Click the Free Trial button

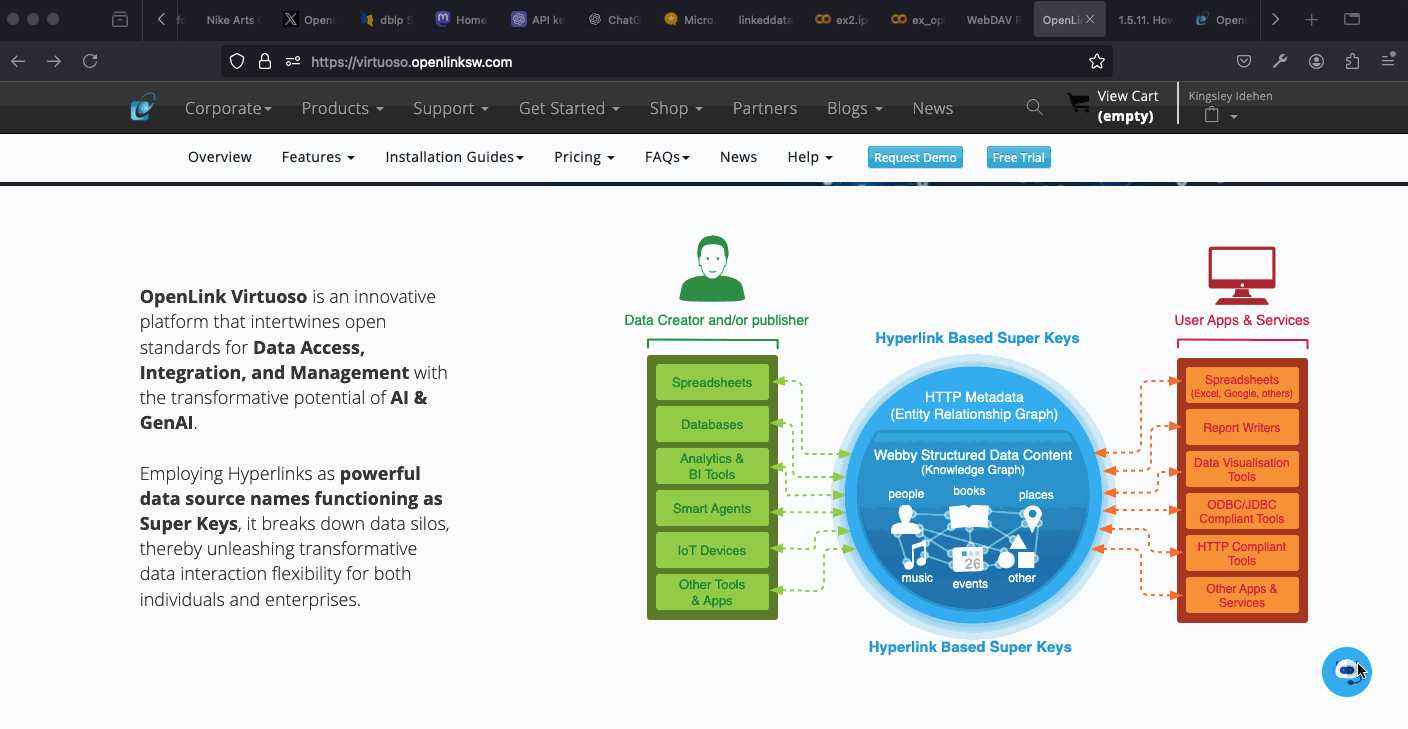(1019, 157)
